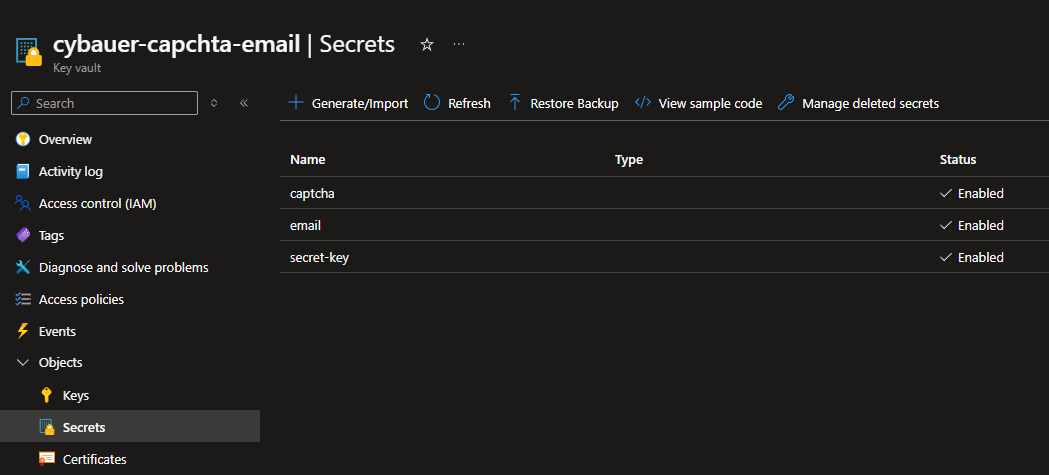Click the Secrets lock icon in sidebar
Screen dimensions: 1049x475
[x=46, y=428]
